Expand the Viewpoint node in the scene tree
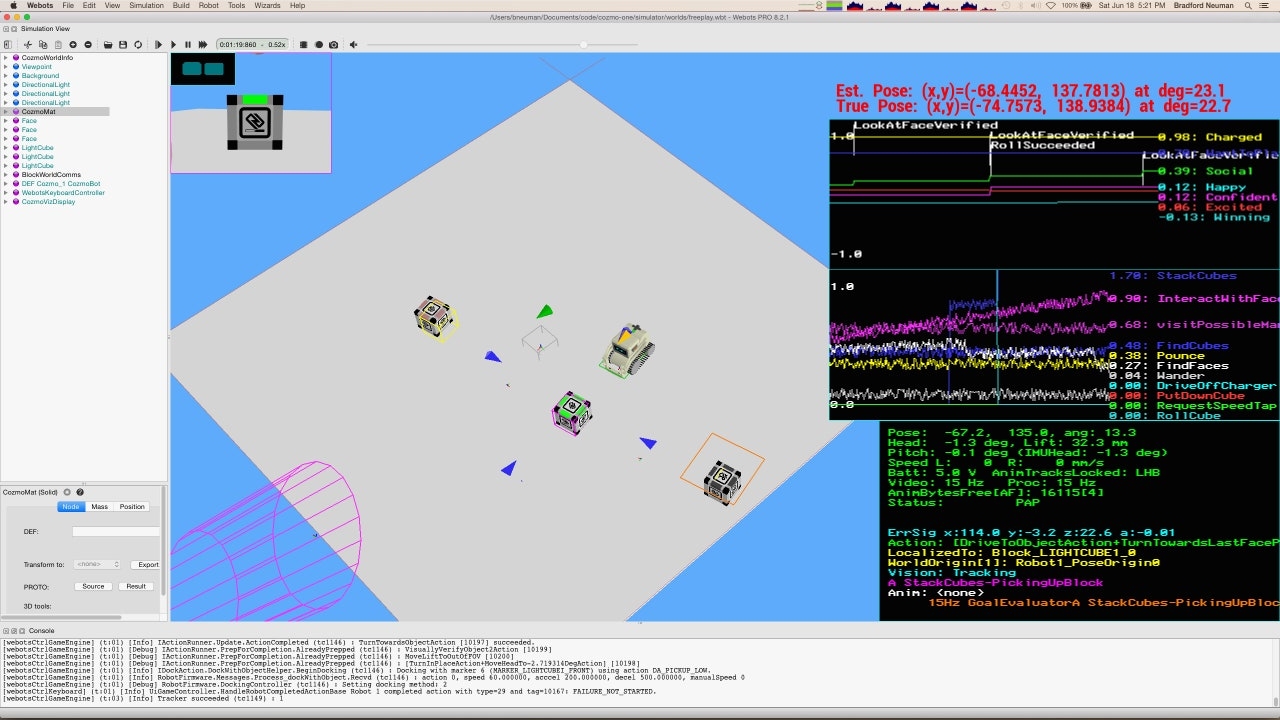The image size is (1280, 720). pyautogui.click(x=6, y=66)
